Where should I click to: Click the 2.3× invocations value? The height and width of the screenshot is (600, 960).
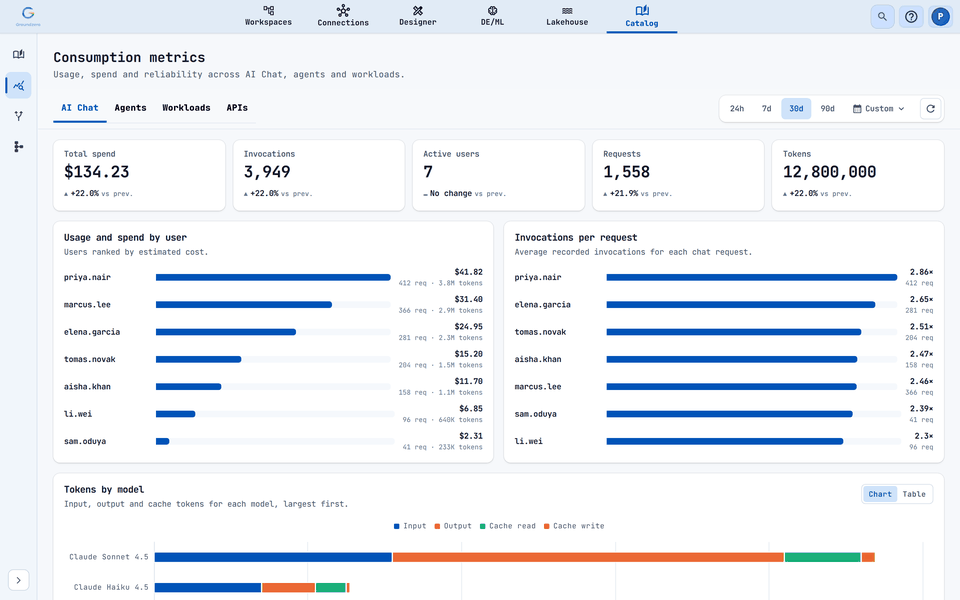924,436
